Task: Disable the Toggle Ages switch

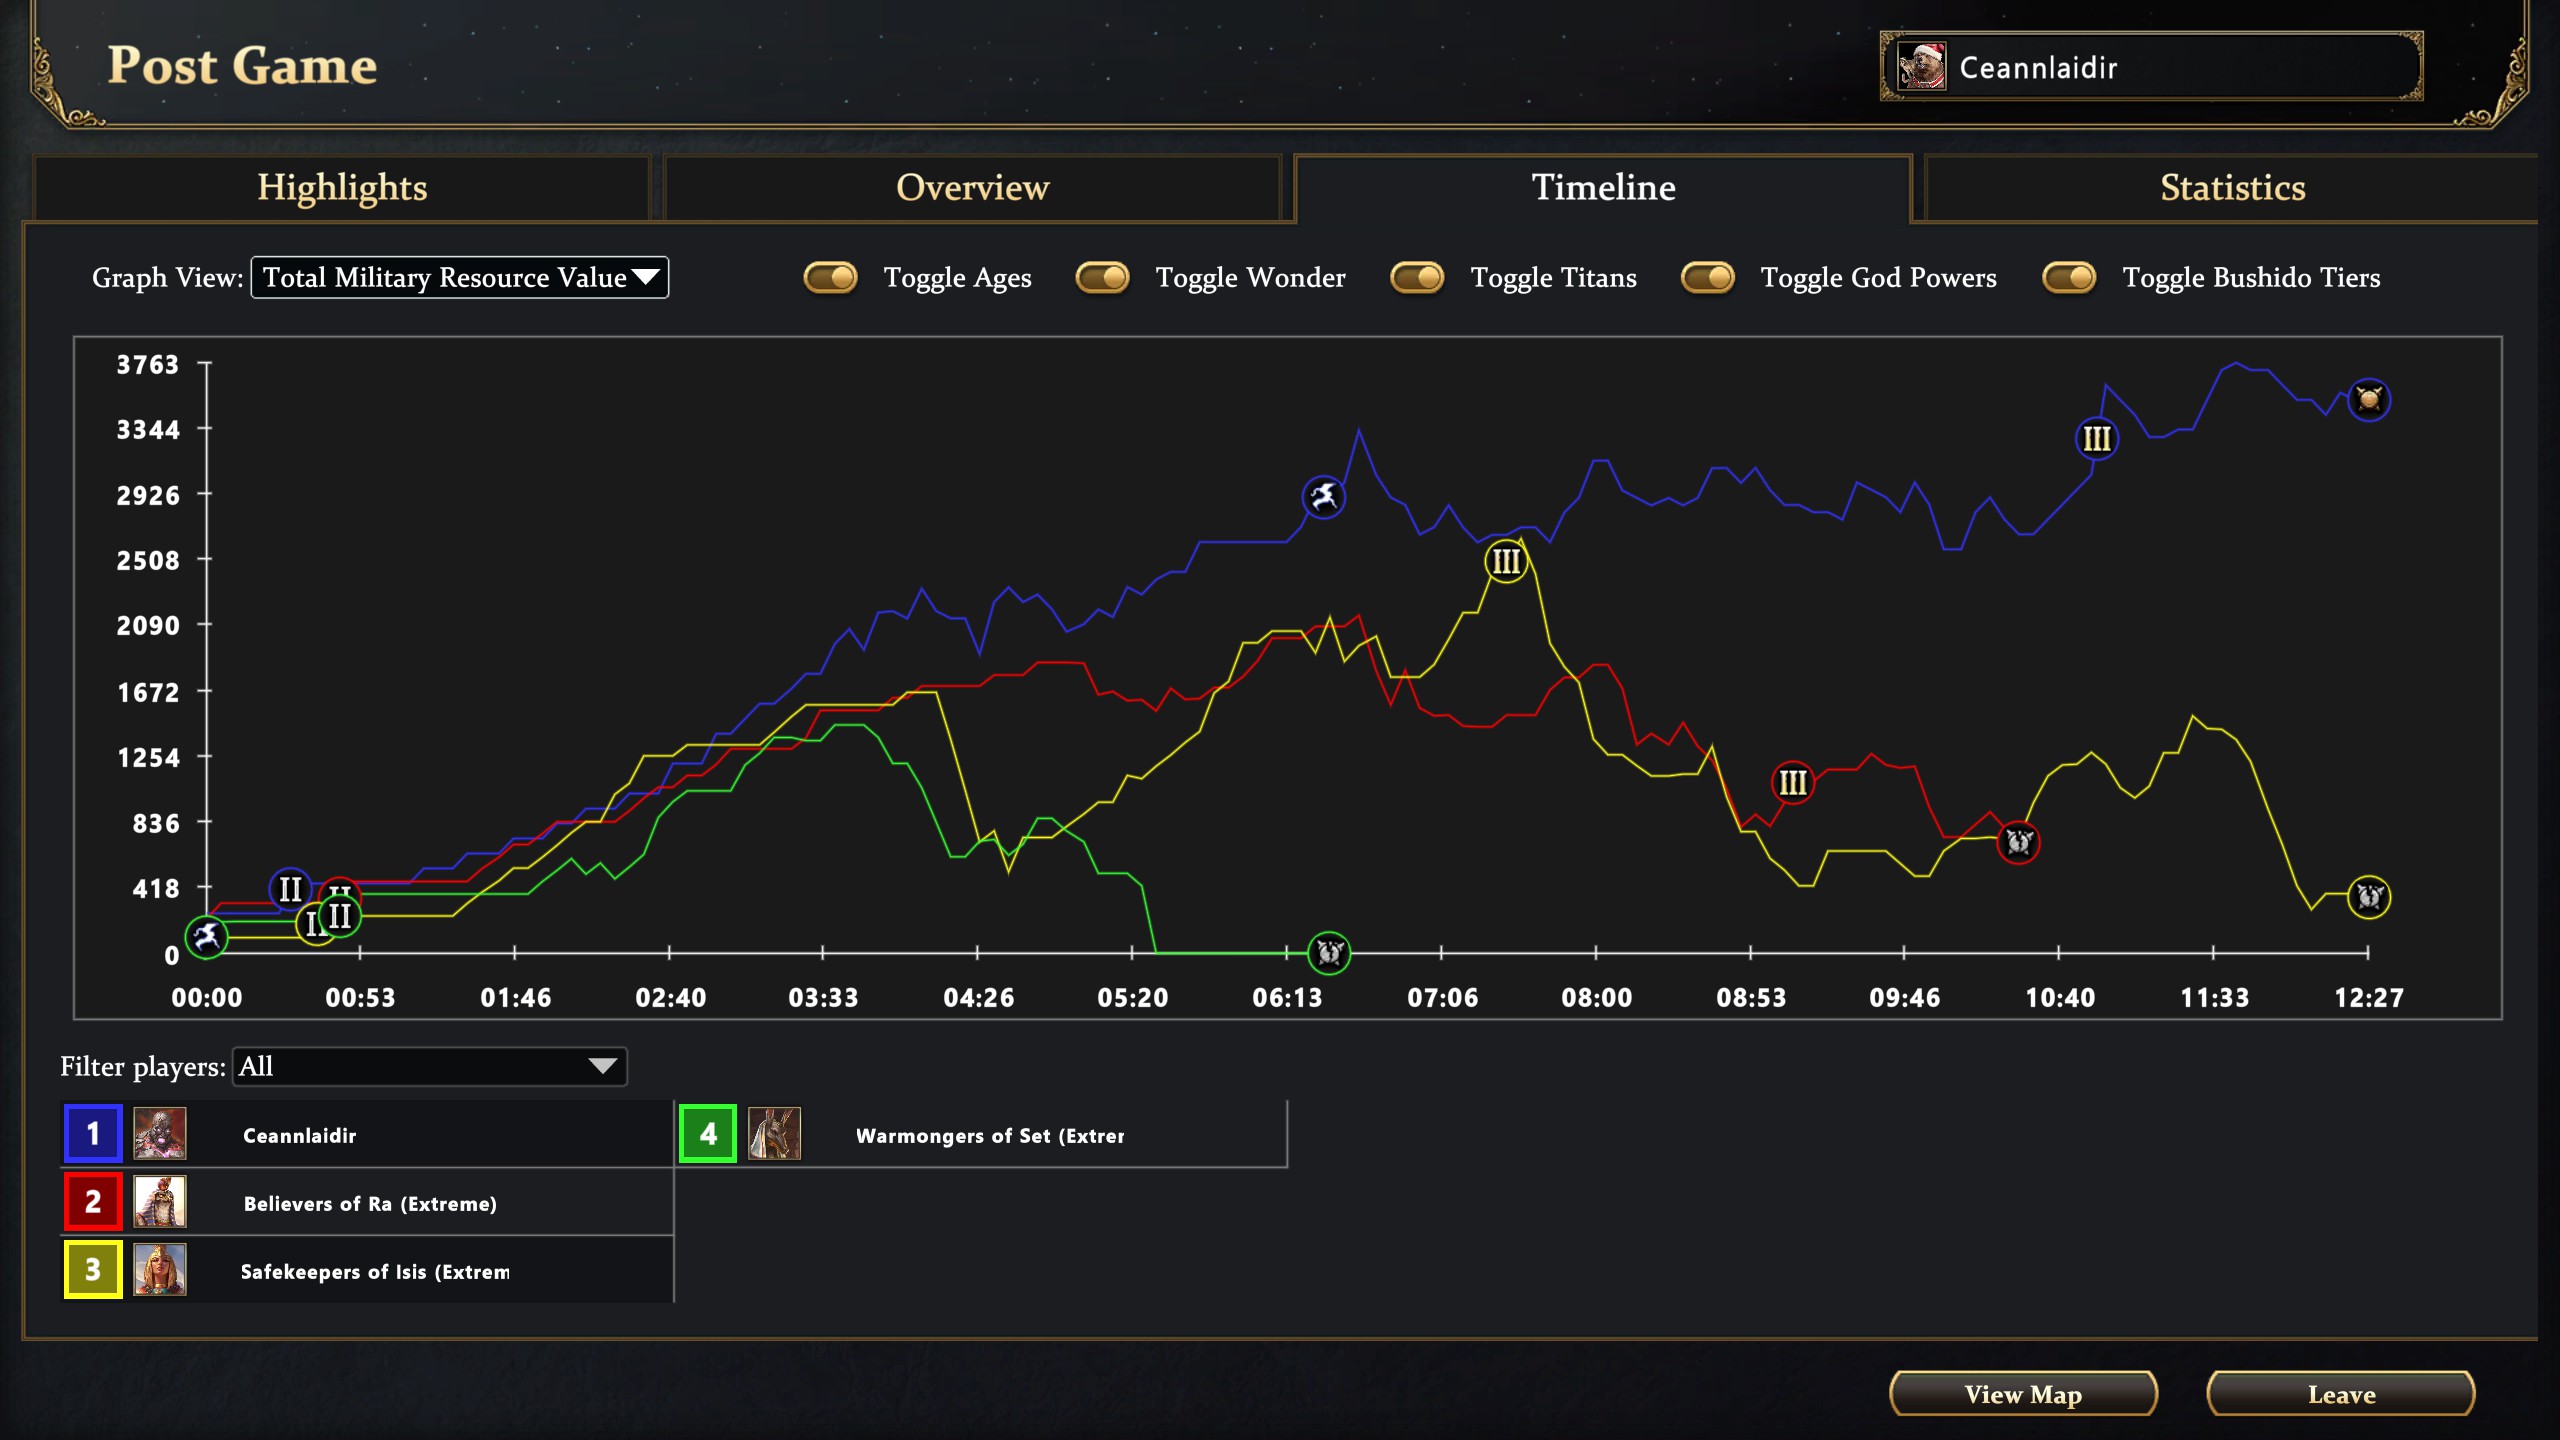Action: (x=830, y=277)
